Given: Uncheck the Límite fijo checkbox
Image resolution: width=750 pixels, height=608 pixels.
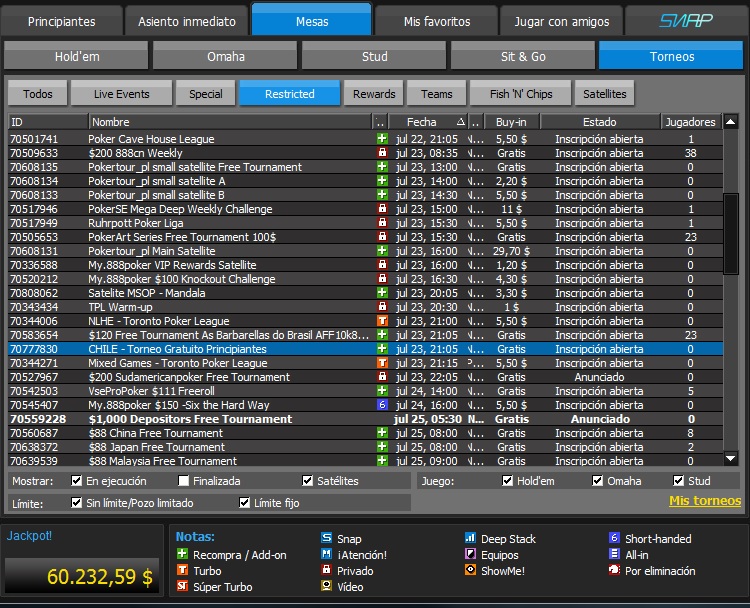Looking at the screenshot, I should [244, 503].
